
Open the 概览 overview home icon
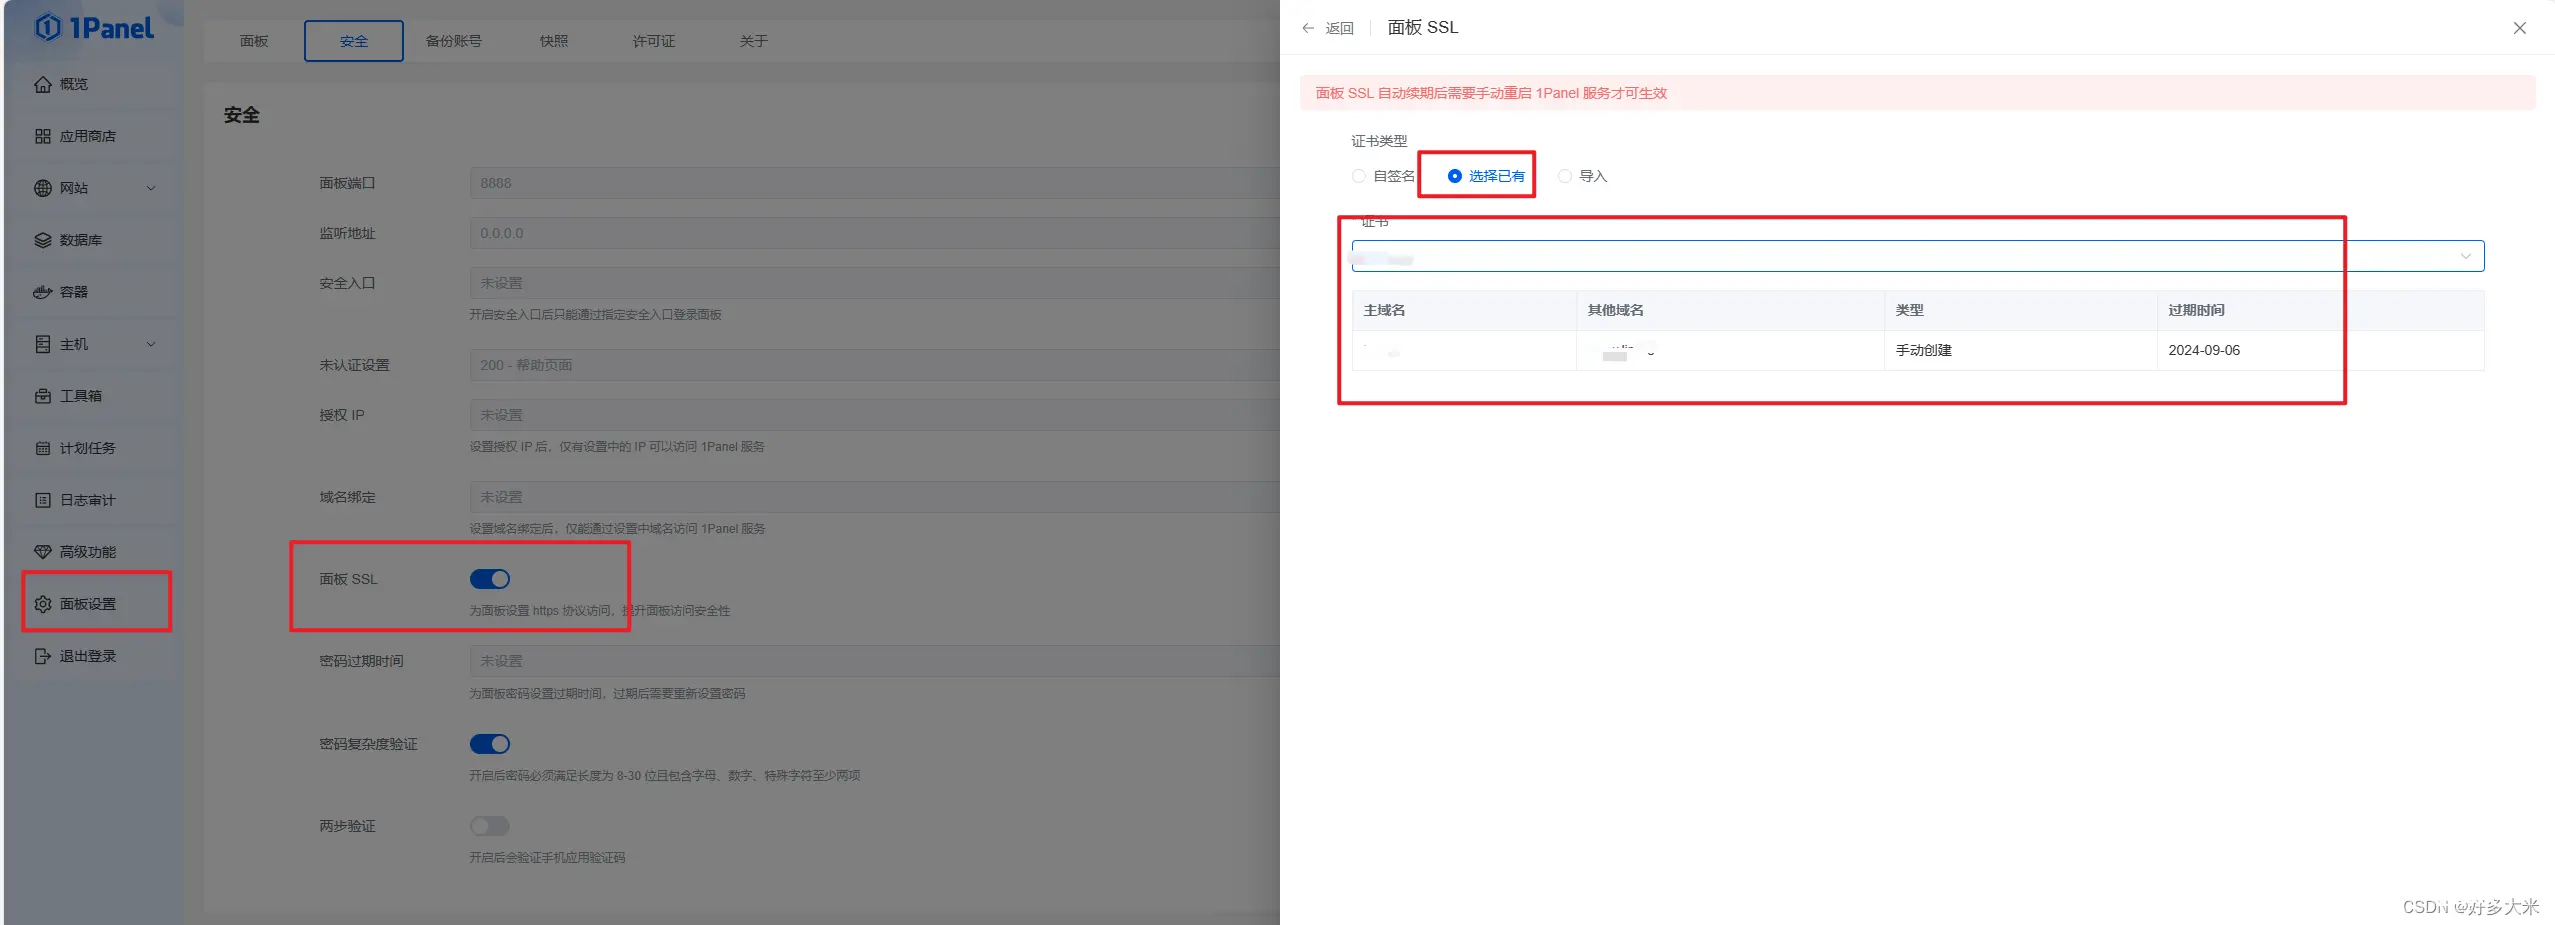coord(43,84)
